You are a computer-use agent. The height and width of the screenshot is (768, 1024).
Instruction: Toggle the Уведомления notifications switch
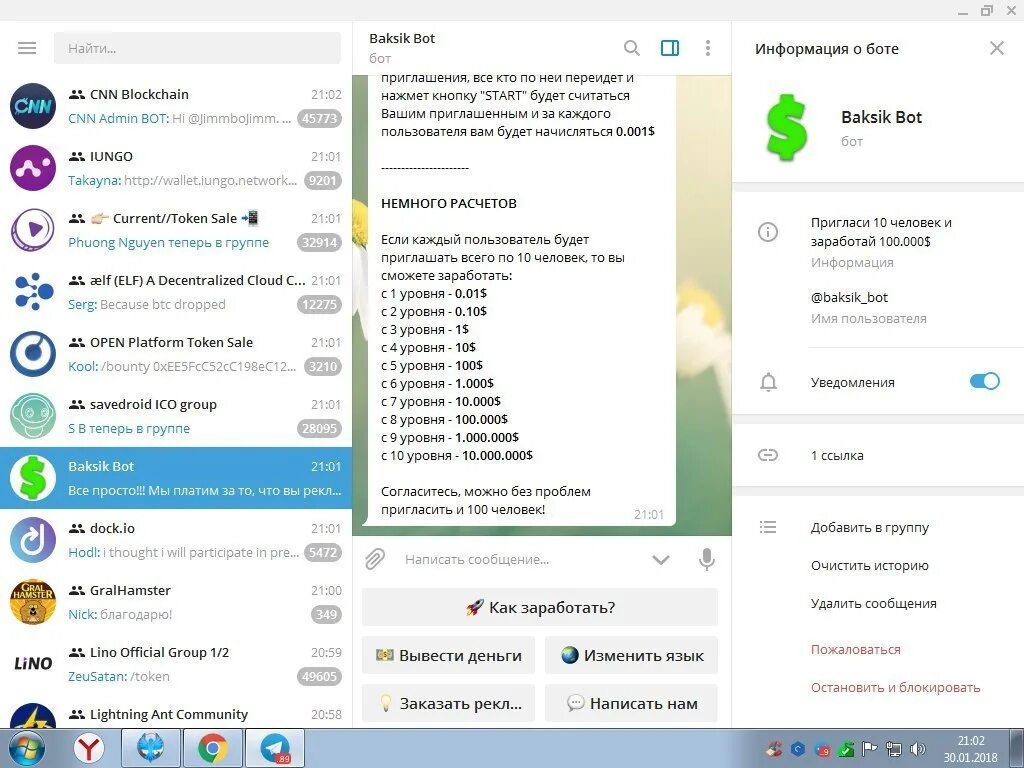tap(985, 381)
